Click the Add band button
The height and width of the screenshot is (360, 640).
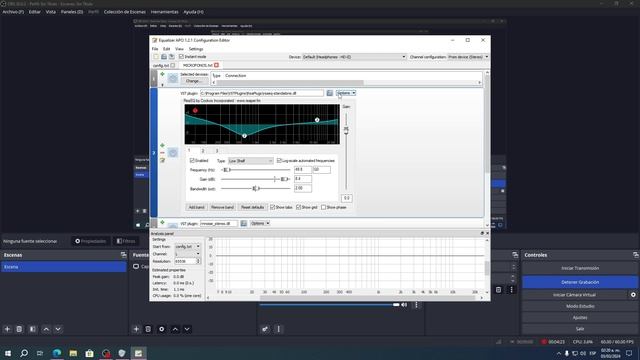click(196, 207)
